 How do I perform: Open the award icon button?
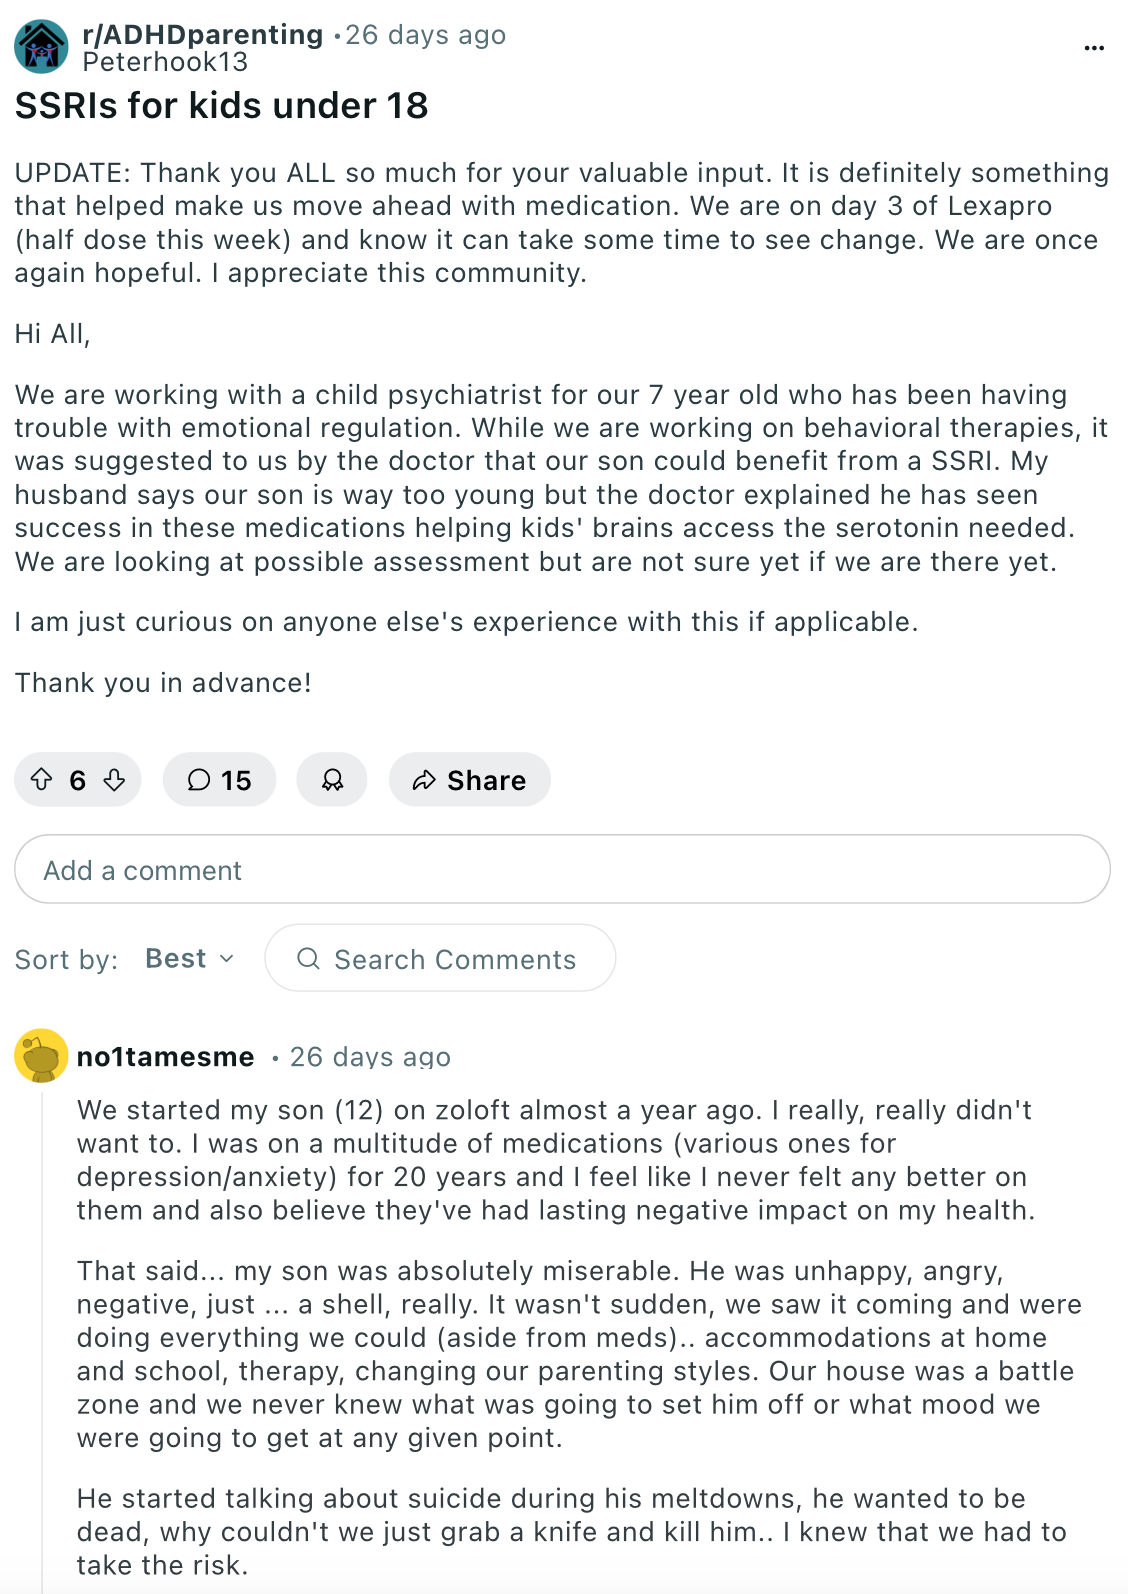click(x=332, y=780)
